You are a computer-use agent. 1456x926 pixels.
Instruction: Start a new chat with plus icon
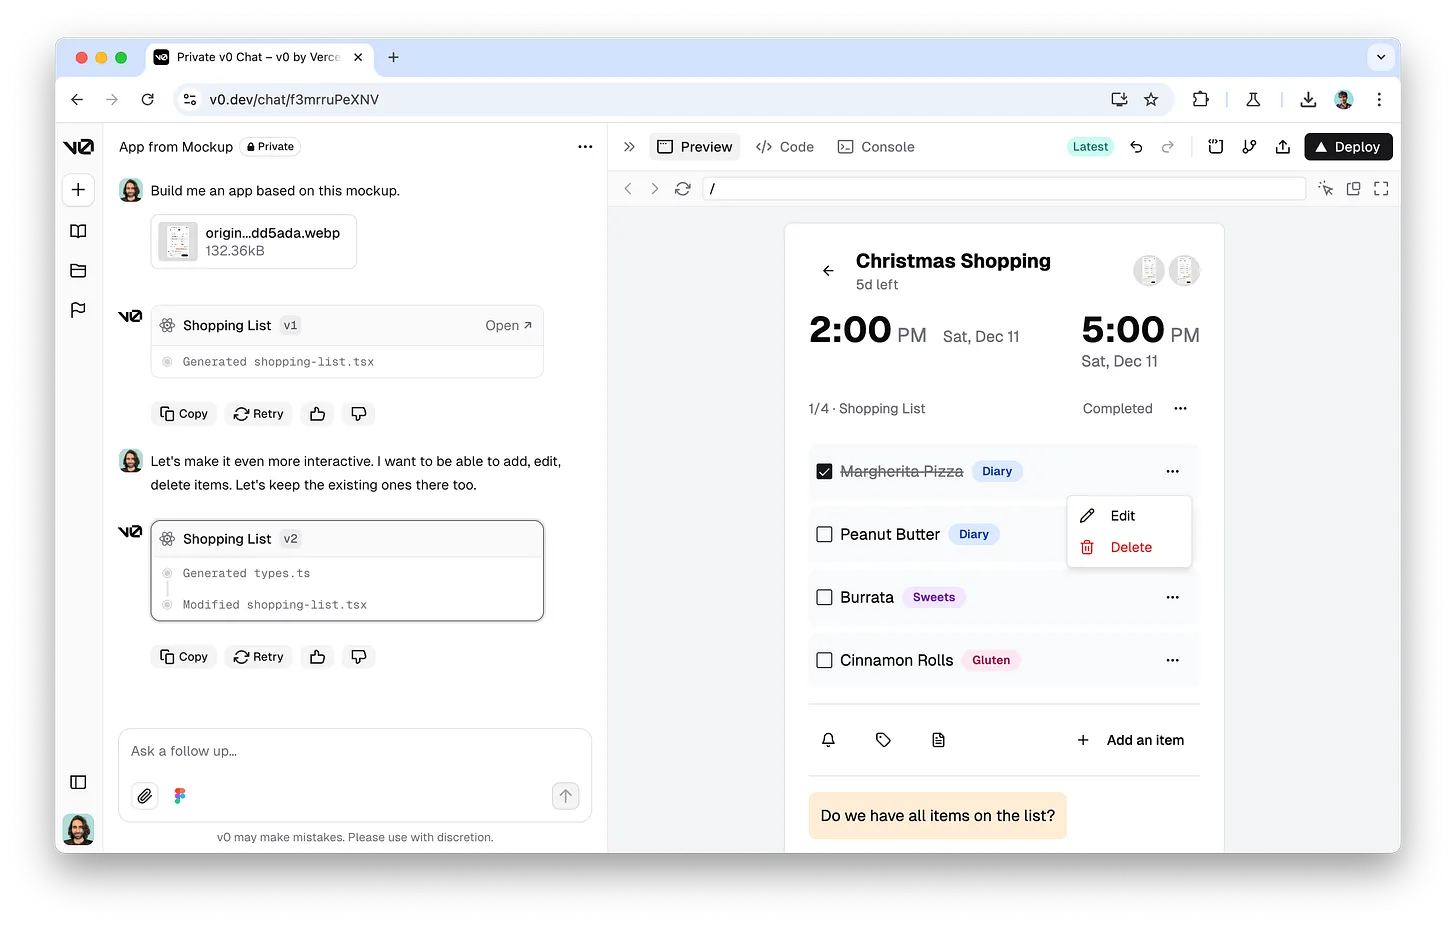click(78, 189)
